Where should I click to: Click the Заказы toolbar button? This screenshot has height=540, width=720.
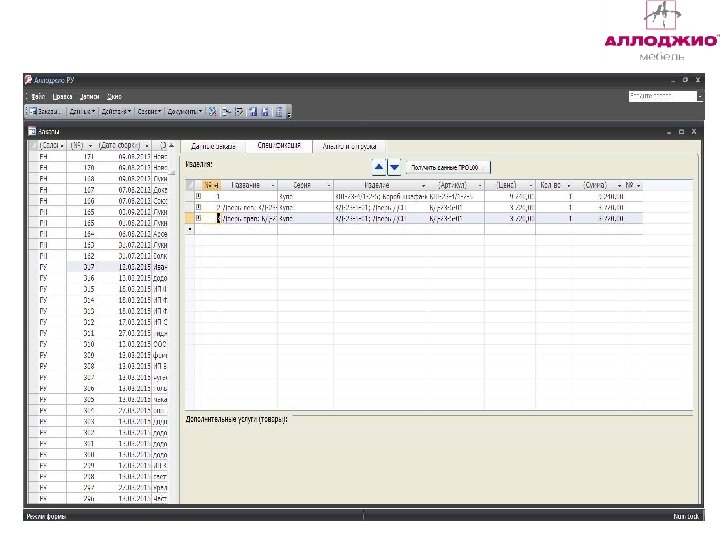[x=45, y=112]
